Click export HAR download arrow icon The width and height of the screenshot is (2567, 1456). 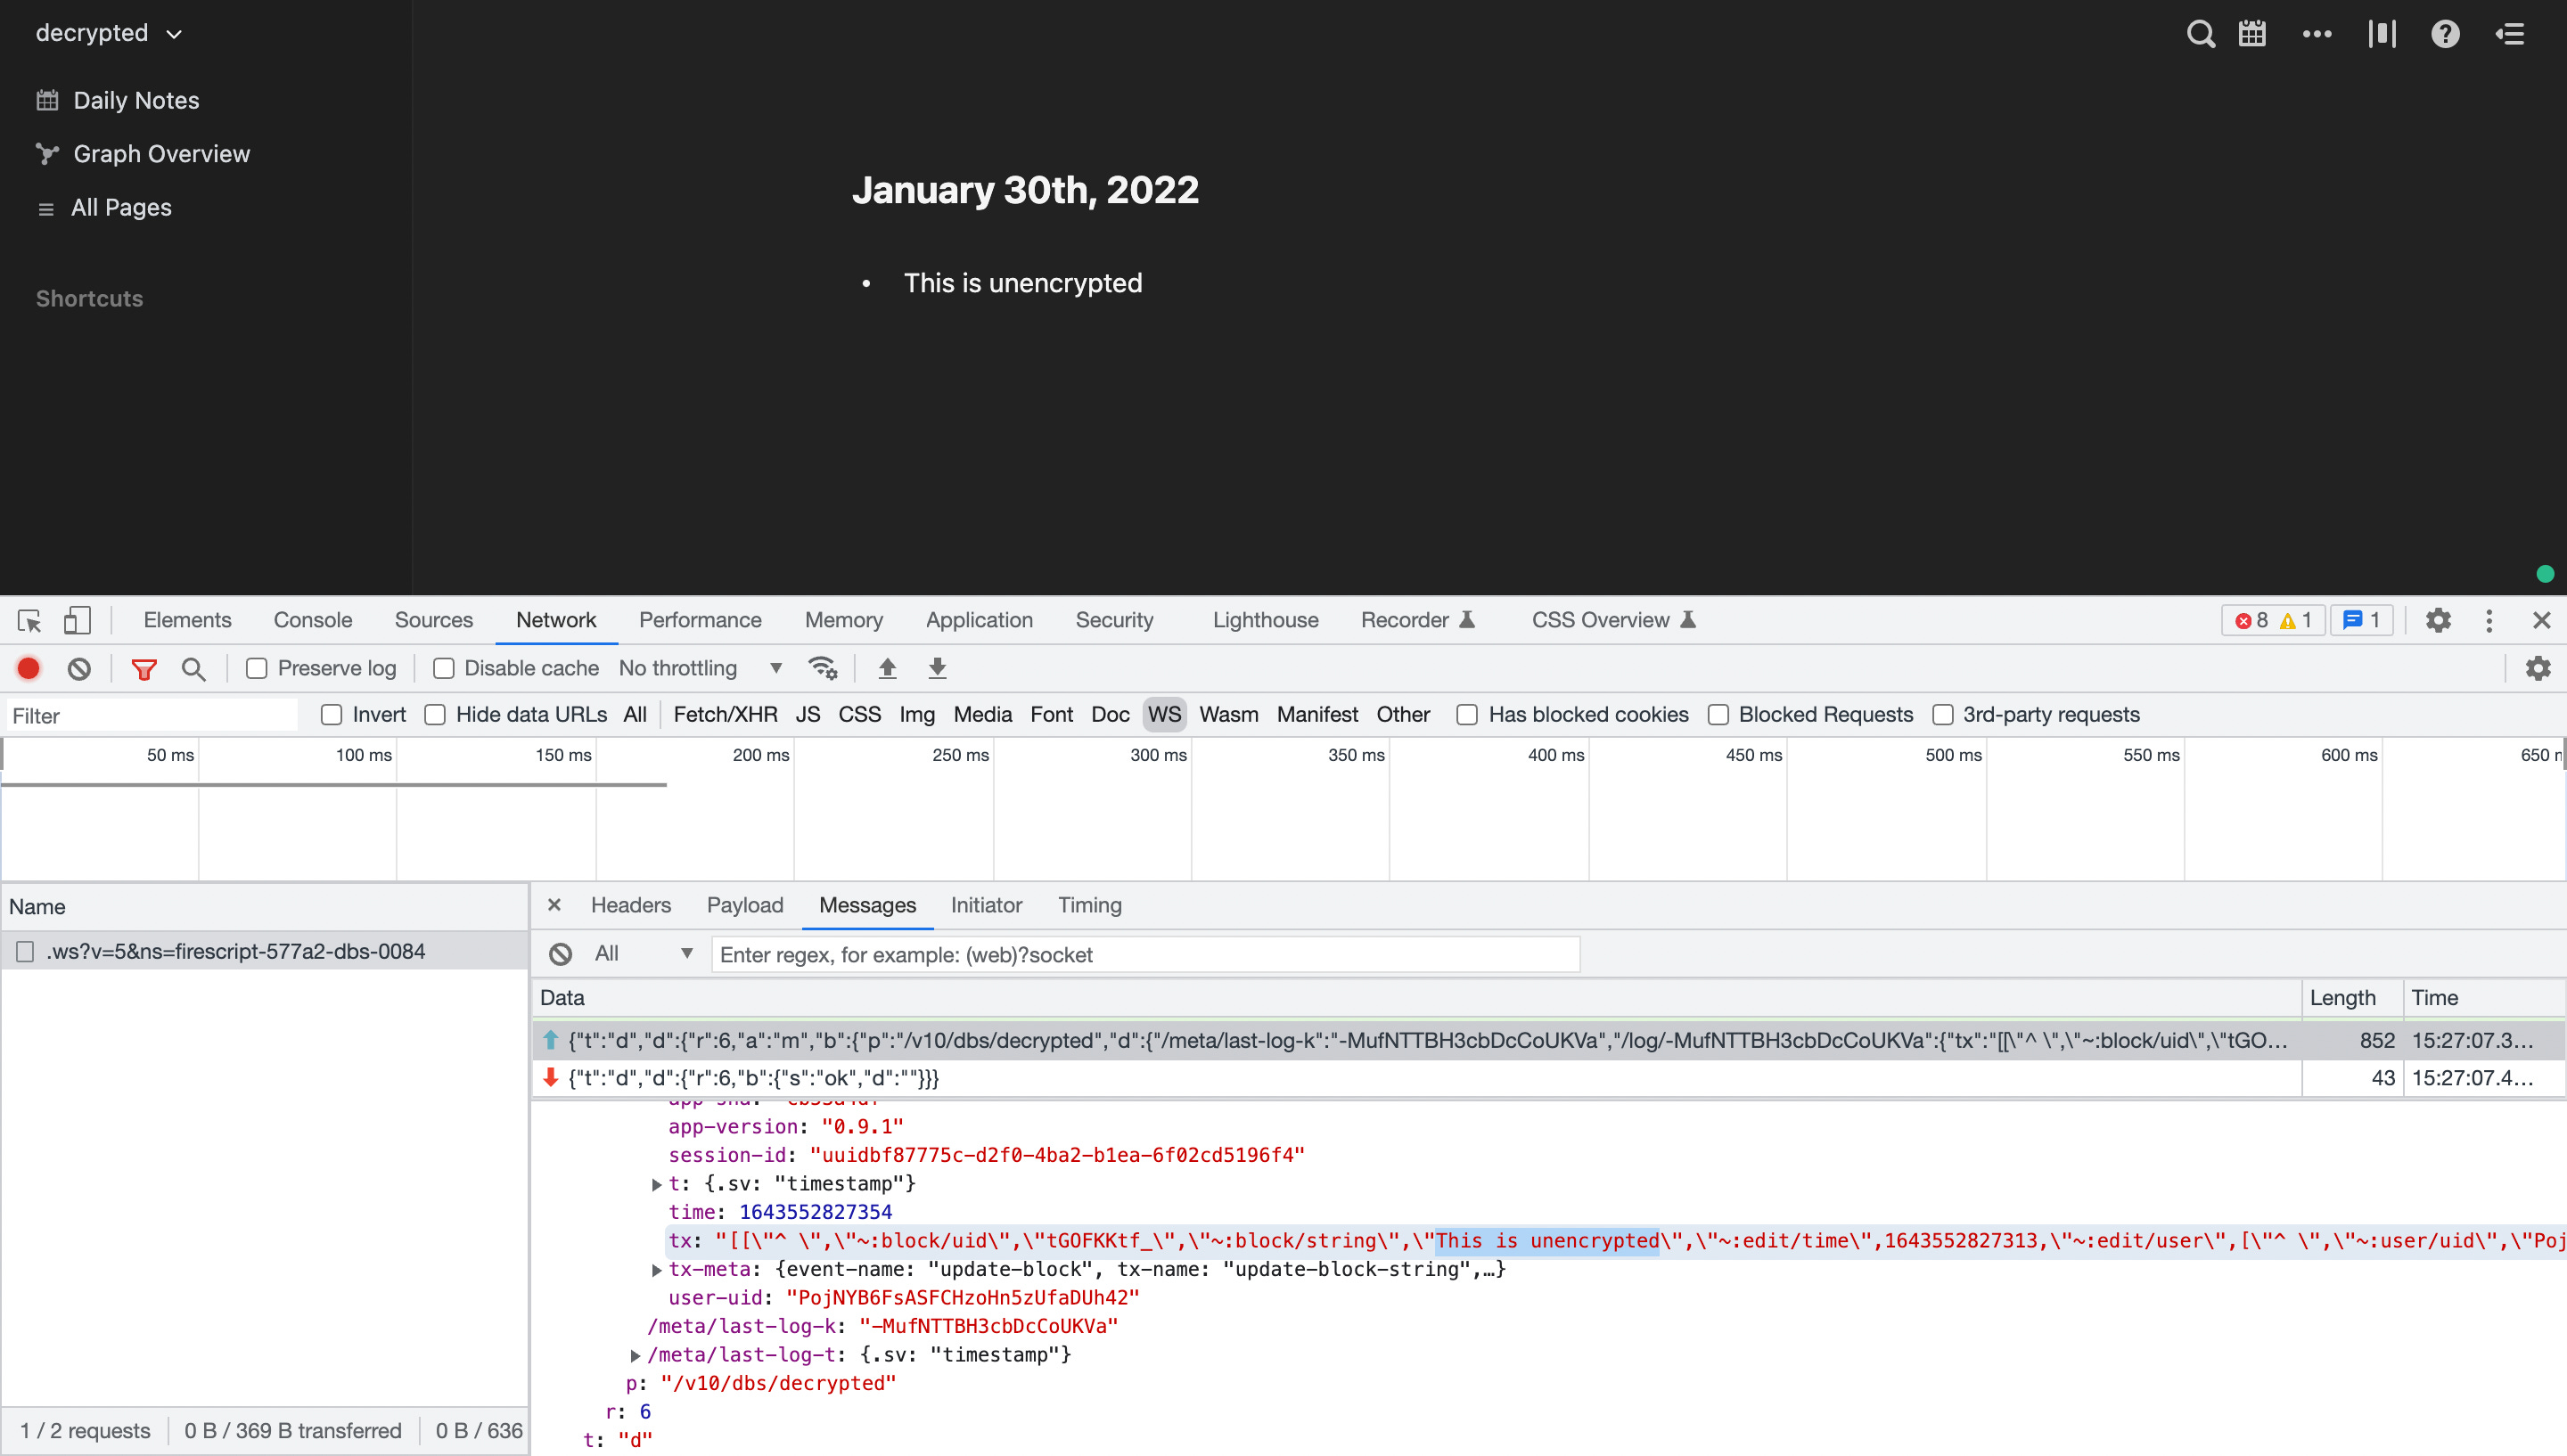937,668
